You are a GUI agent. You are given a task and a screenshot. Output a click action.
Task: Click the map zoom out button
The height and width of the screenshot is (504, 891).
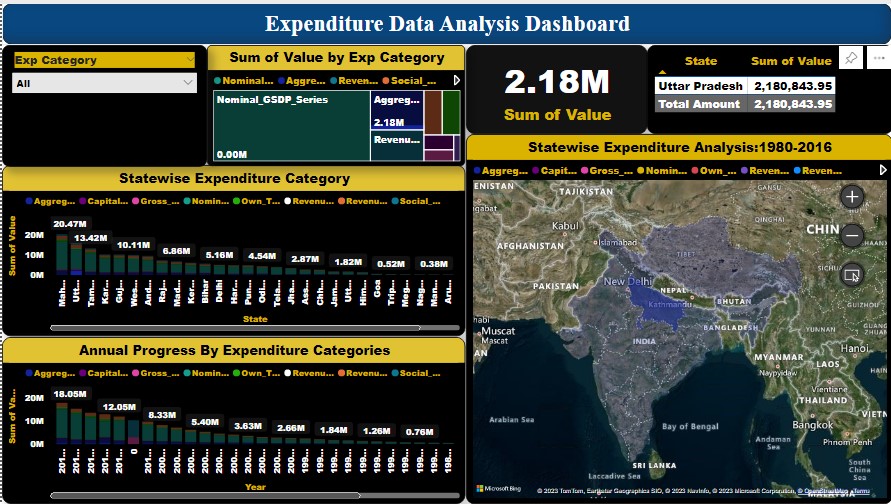852,236
